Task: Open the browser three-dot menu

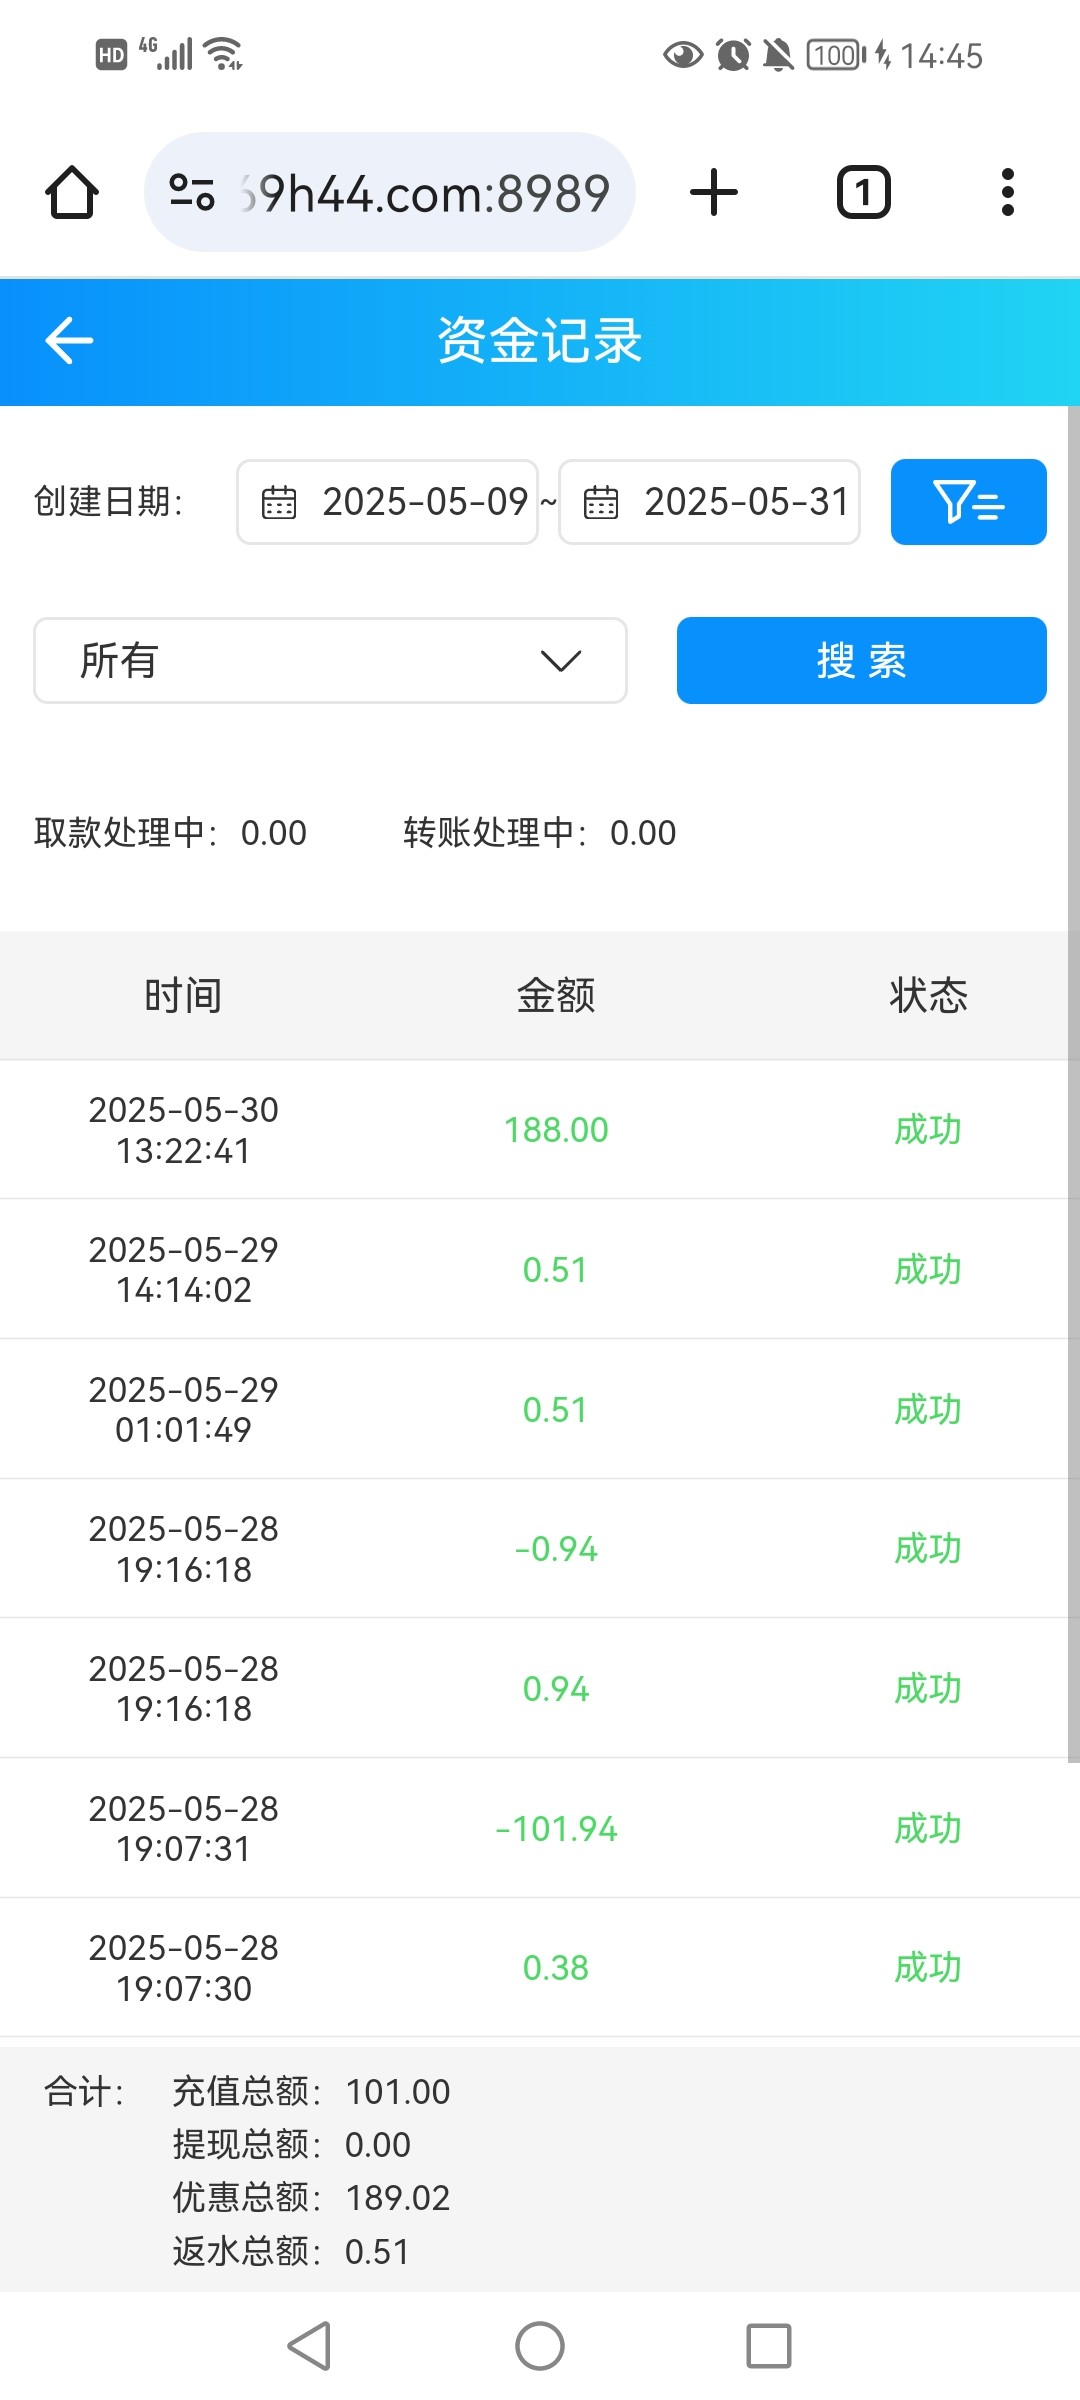Action: pos(1007,192)
